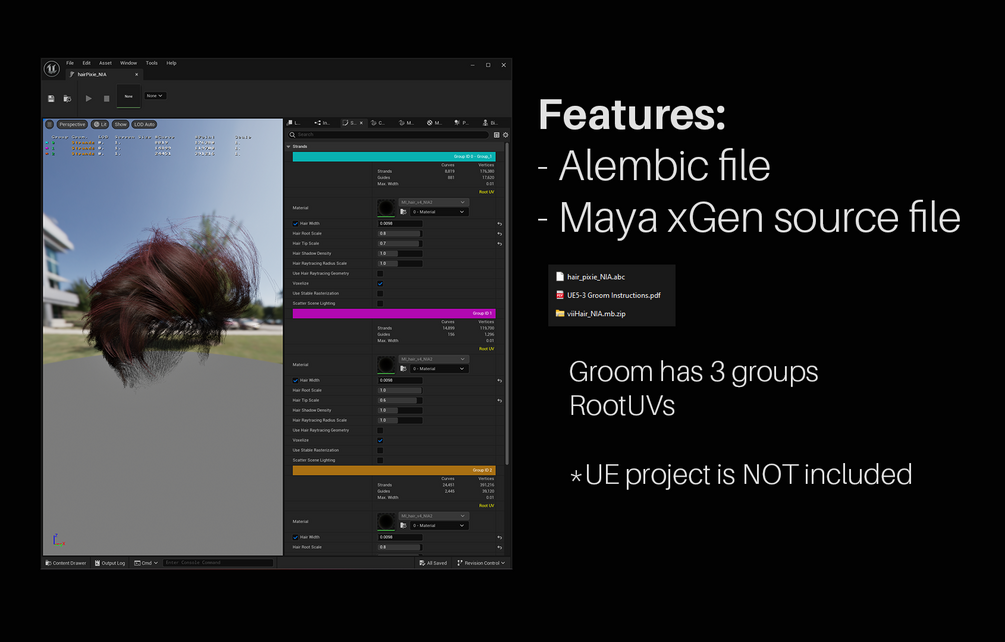Screen dimensions: 1005x642
Task: Toggle Group 1 Hair Width override checkbox
Action: point(295,381)
